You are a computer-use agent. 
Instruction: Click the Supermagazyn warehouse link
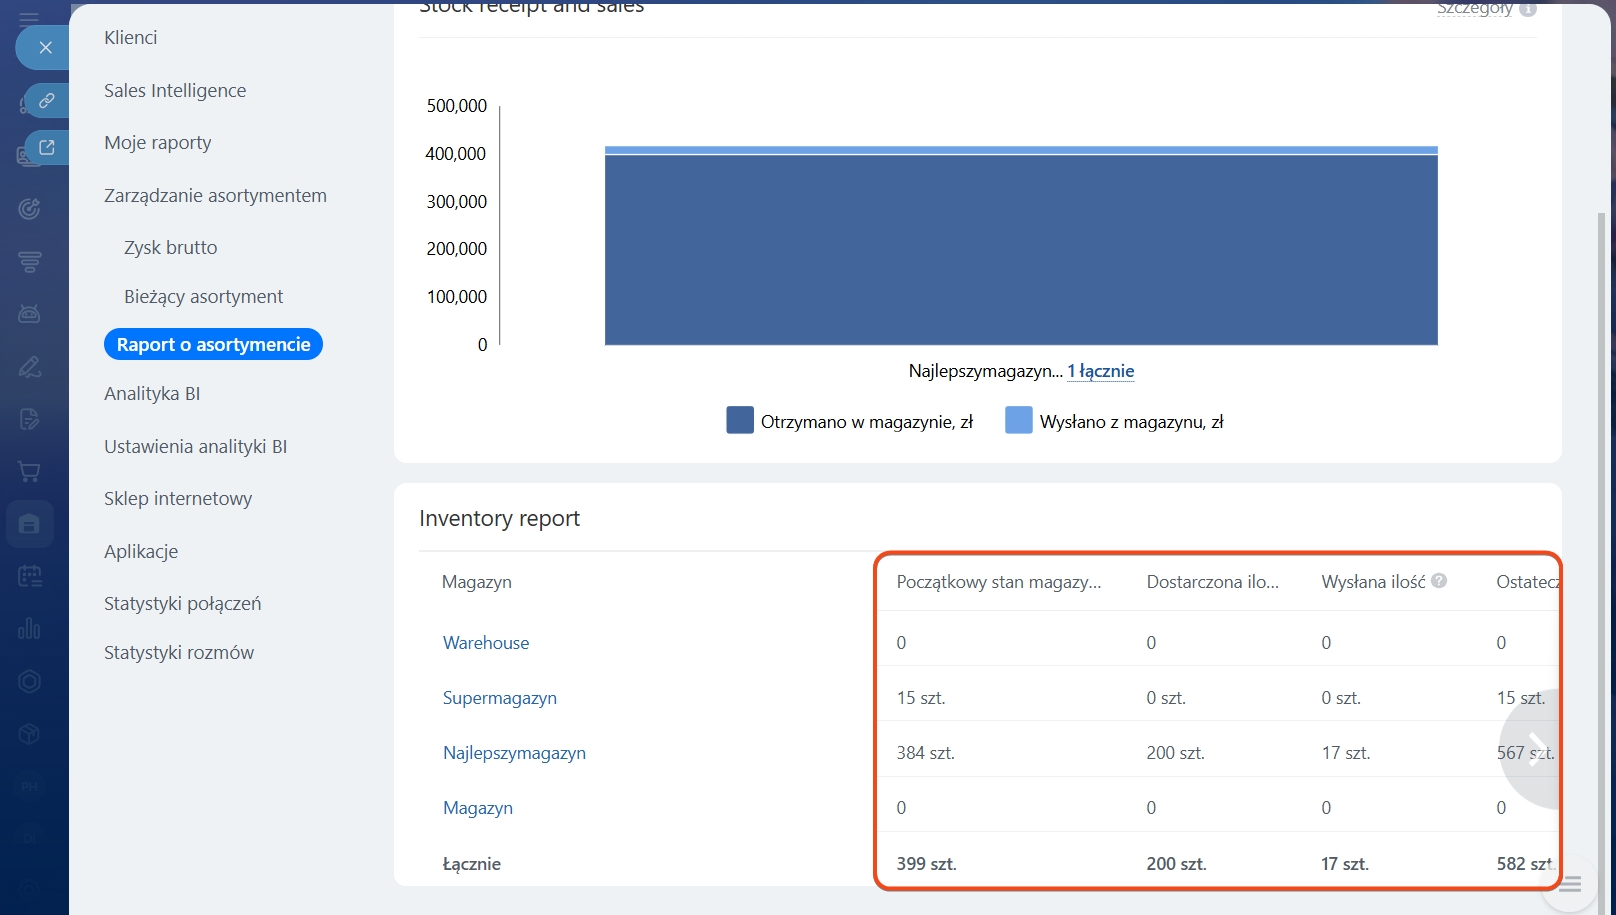[499, 698]
